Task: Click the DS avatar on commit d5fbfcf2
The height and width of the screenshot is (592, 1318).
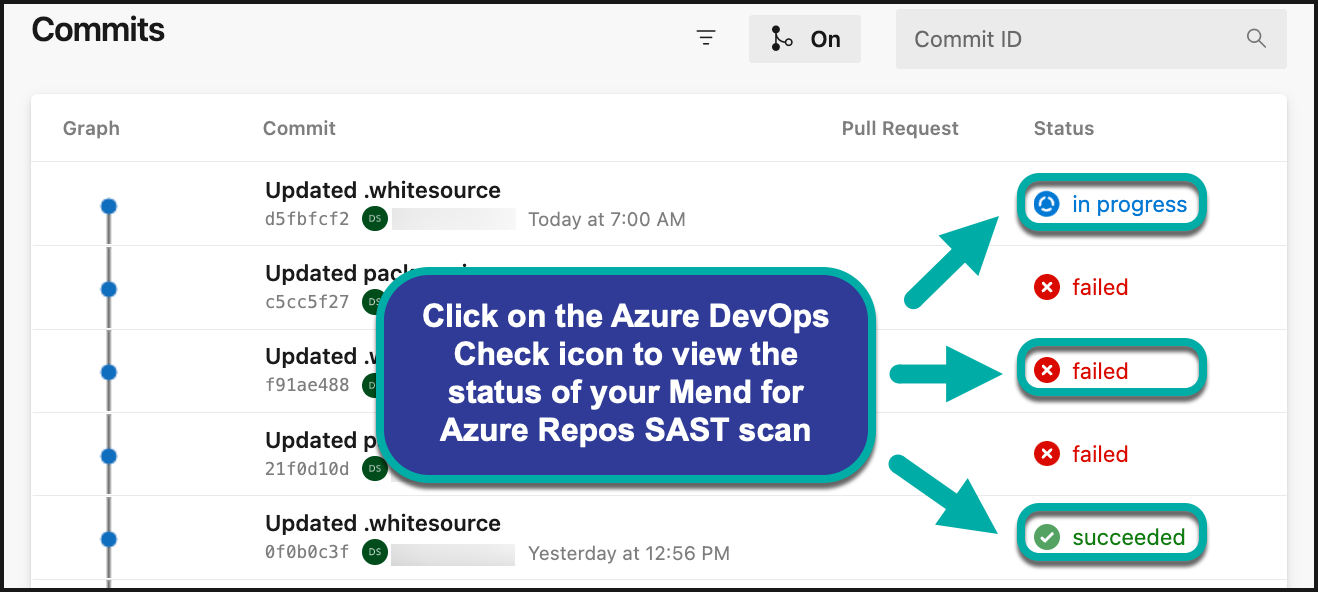Action: pos(375,219)
